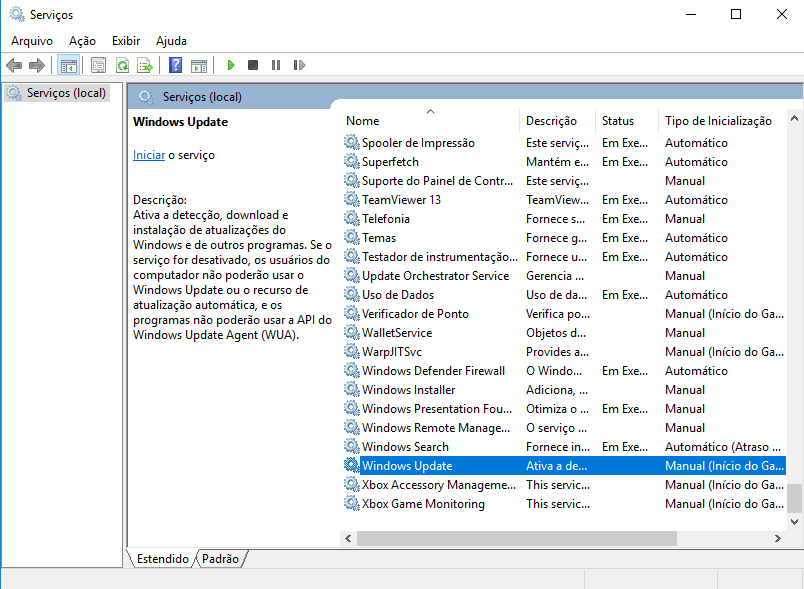Image resolution: width=804 pixels, height=589 pixels.
Task: Click the horizontal scroll right arrow
Action: point(777,538)
